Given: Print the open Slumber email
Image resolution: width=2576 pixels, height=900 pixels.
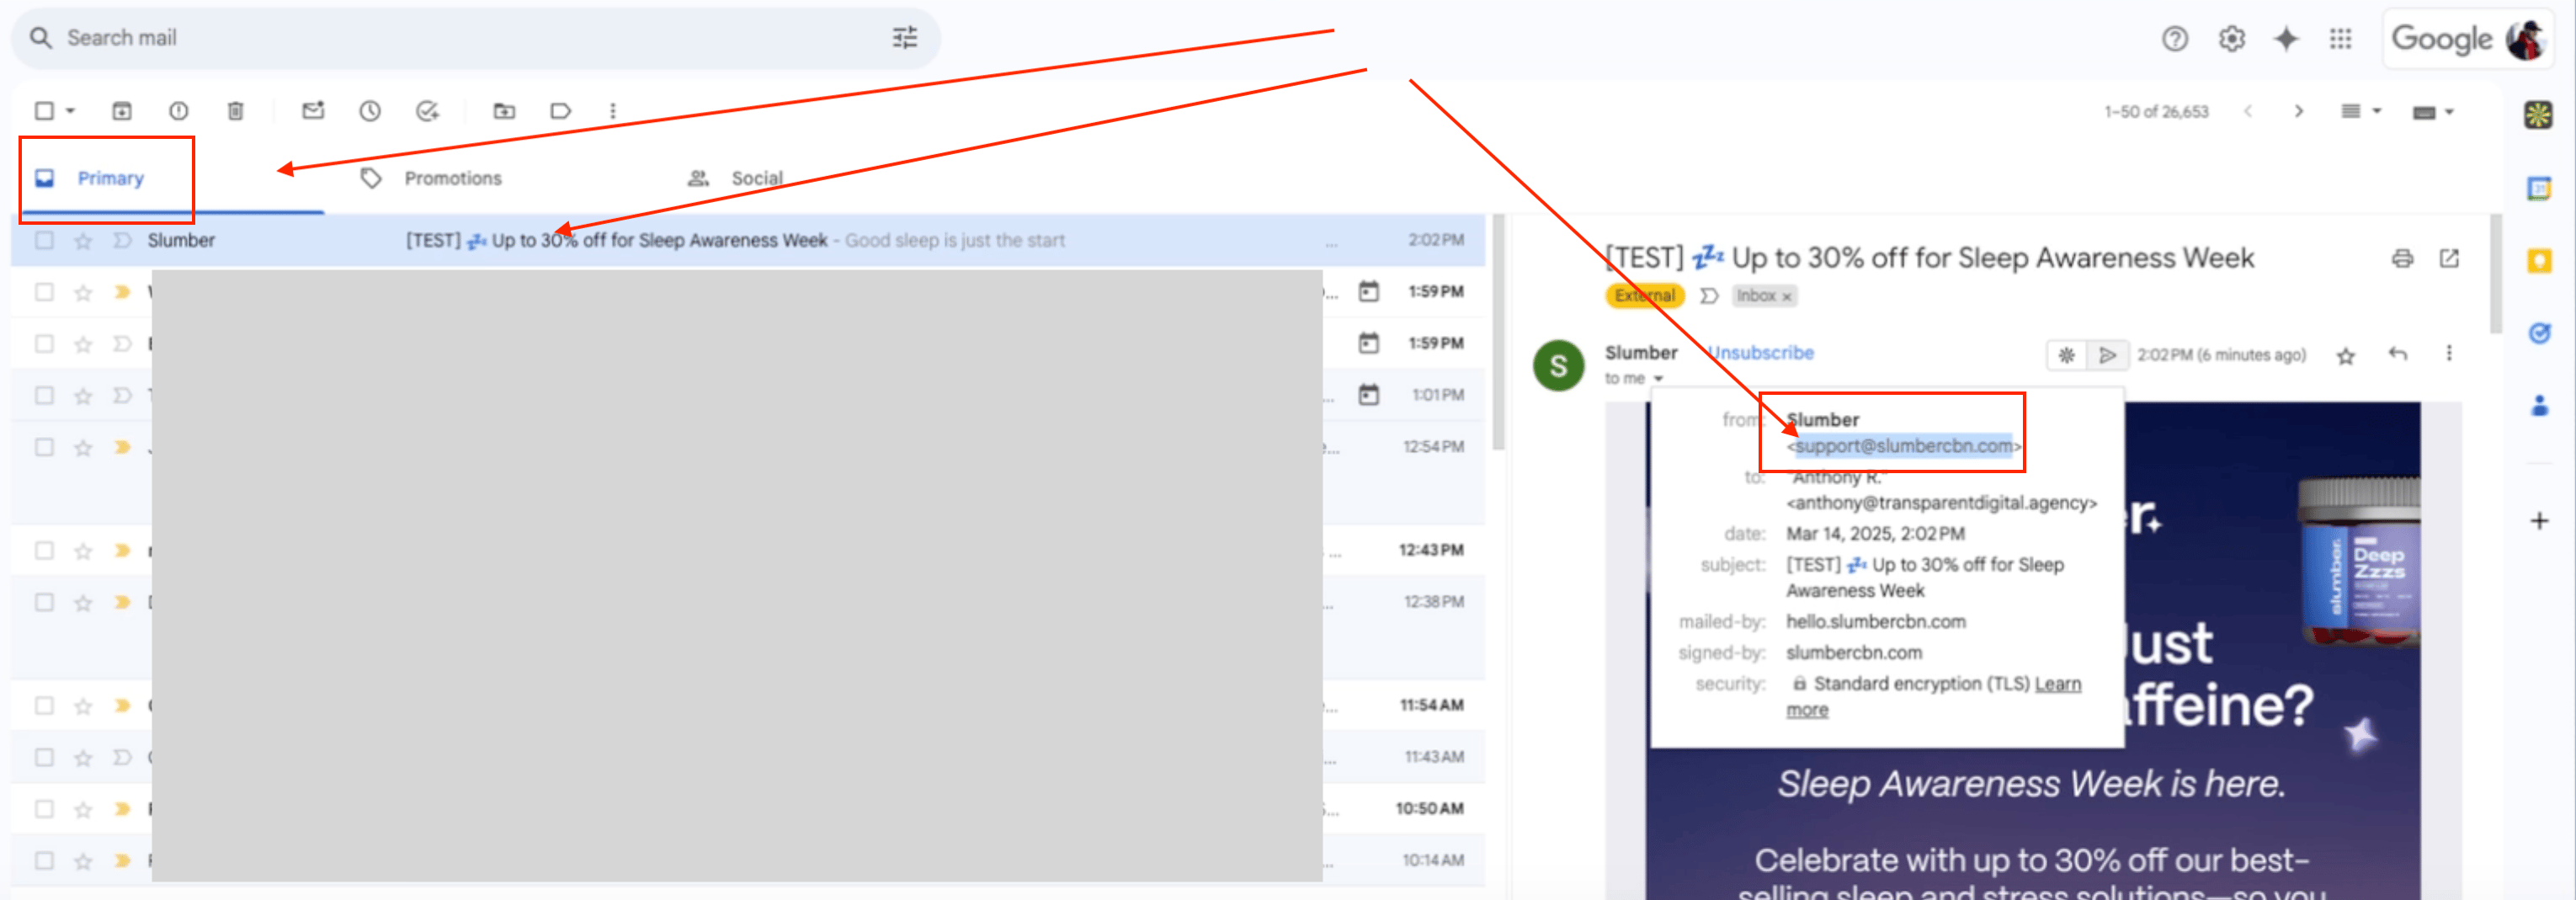Looking at the screenshot, I should 2402,259.
